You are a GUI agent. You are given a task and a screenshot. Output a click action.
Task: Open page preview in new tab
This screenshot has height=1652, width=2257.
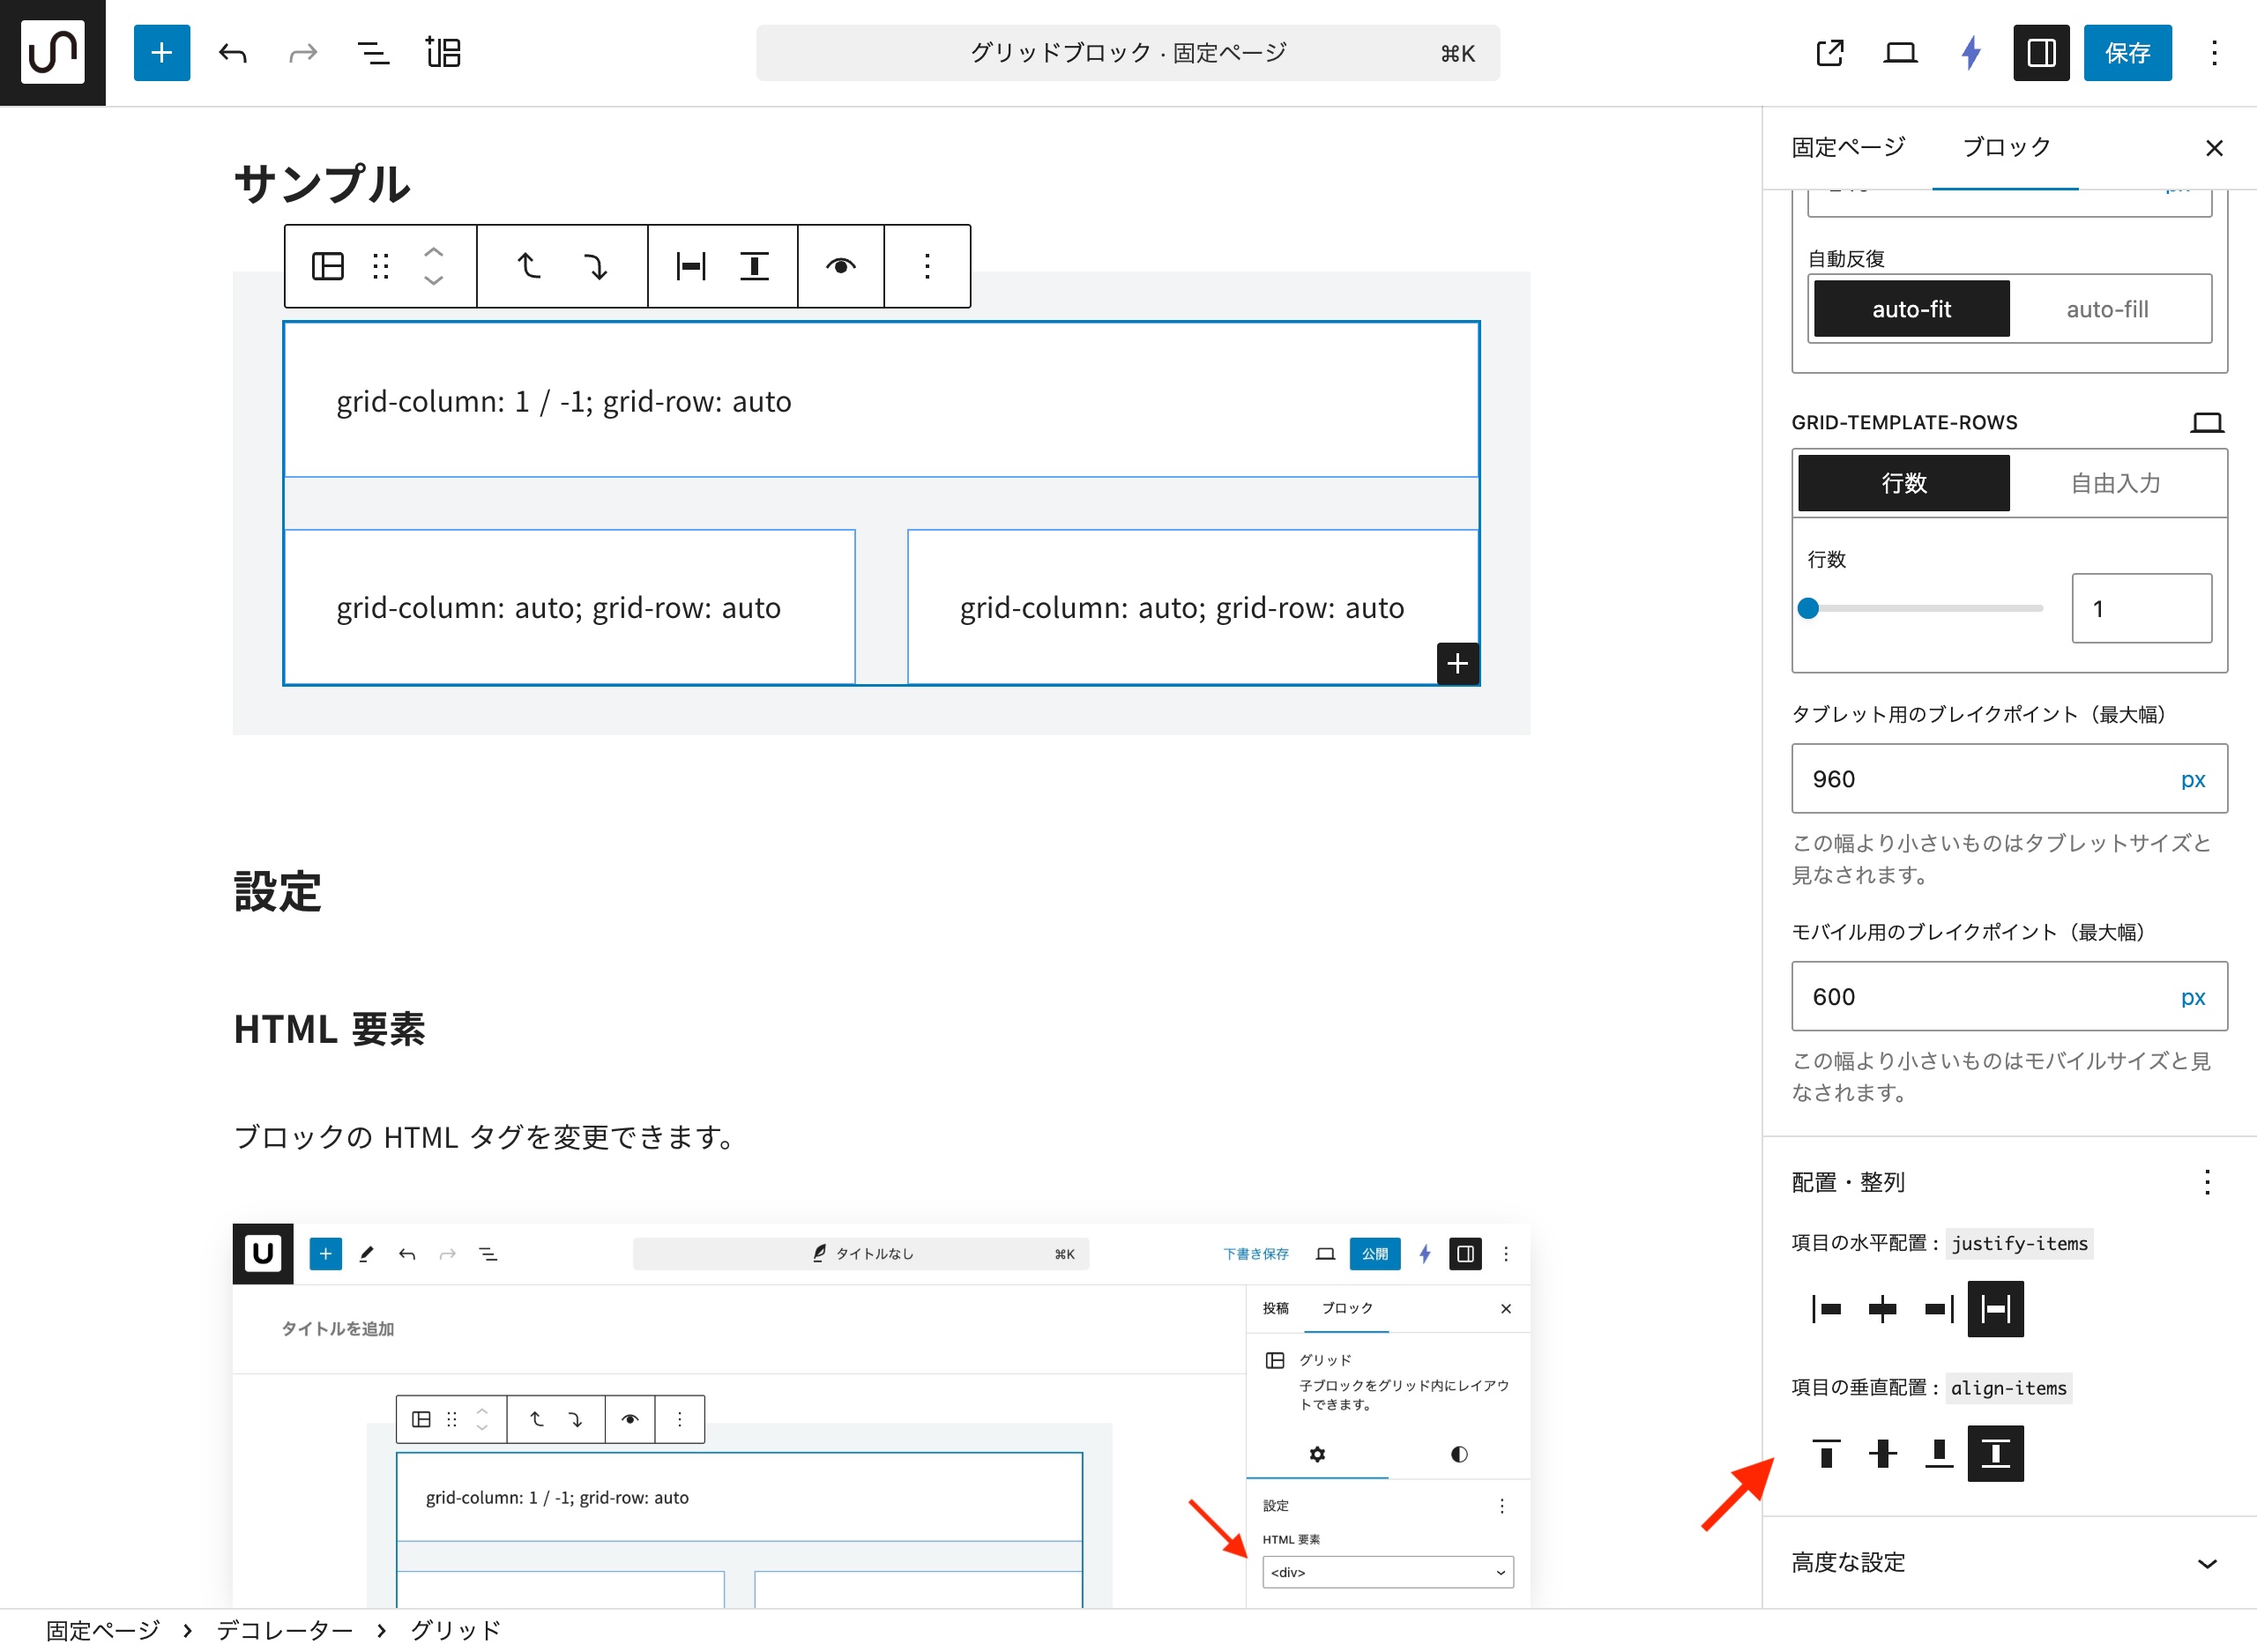pyautogui.click(x=1829, y=53)
